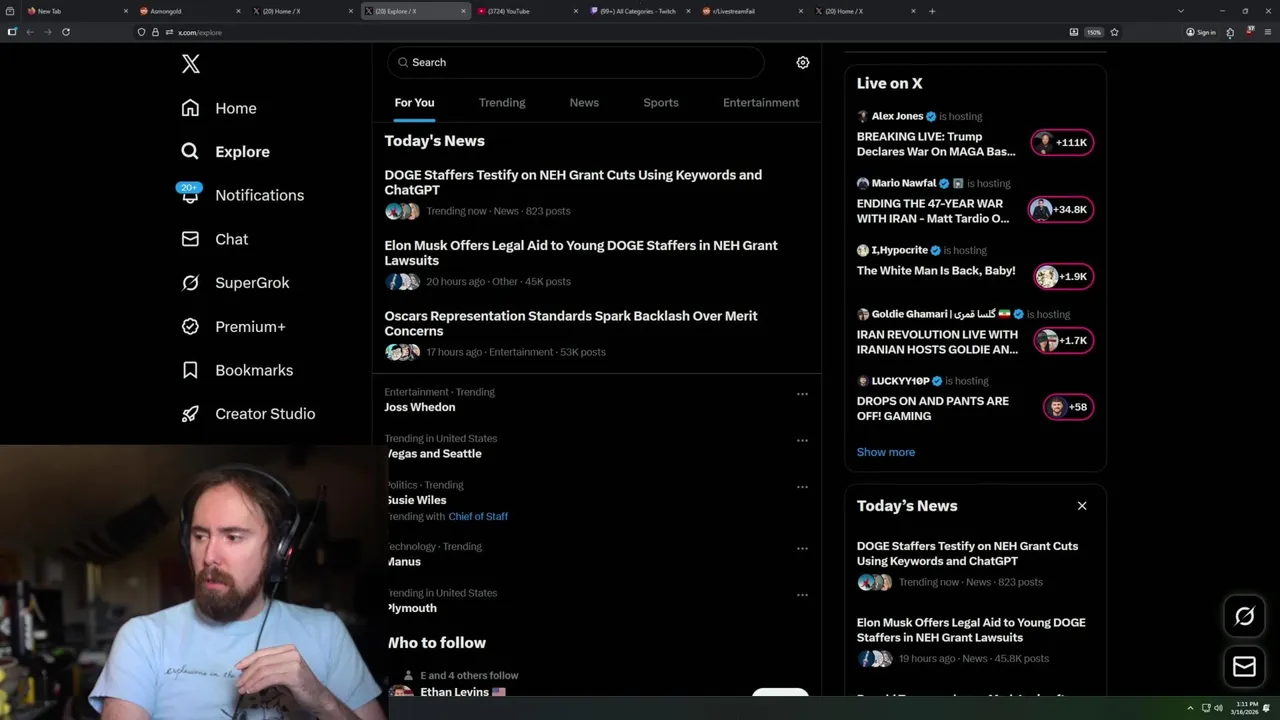Open SuperGrok in the sidebar
The width and height of the screenshot is (1280, 720).
coord(235,283)
